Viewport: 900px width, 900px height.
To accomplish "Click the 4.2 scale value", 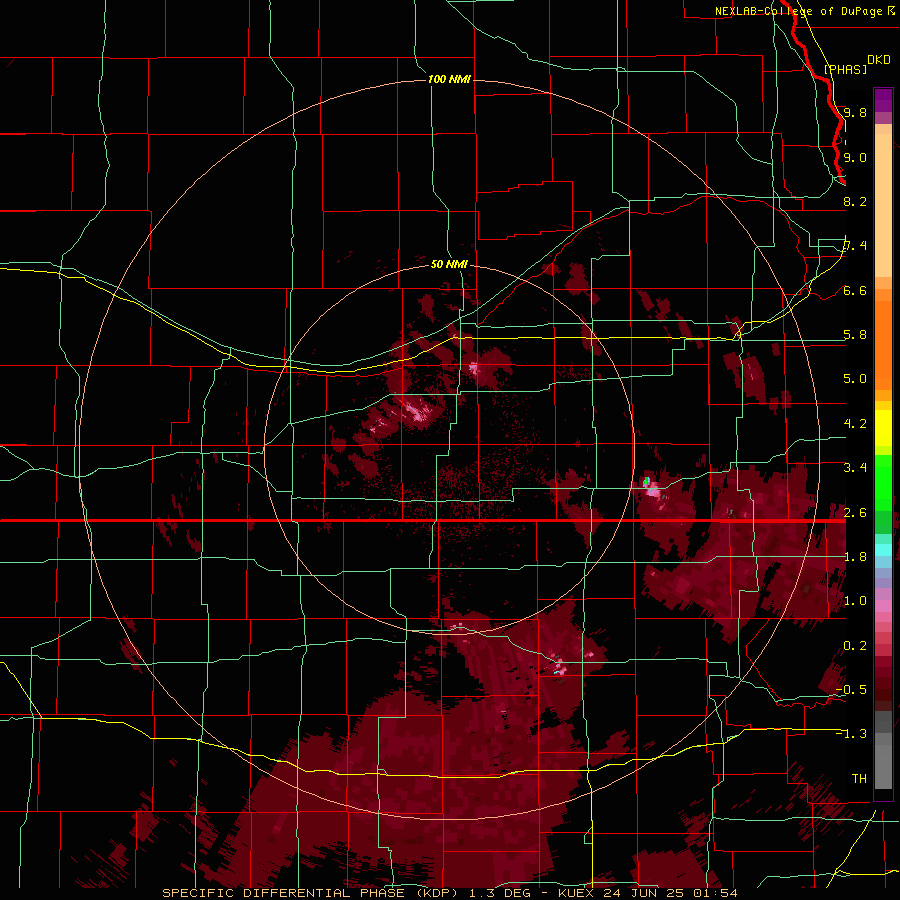I will [x=855, y=423].
